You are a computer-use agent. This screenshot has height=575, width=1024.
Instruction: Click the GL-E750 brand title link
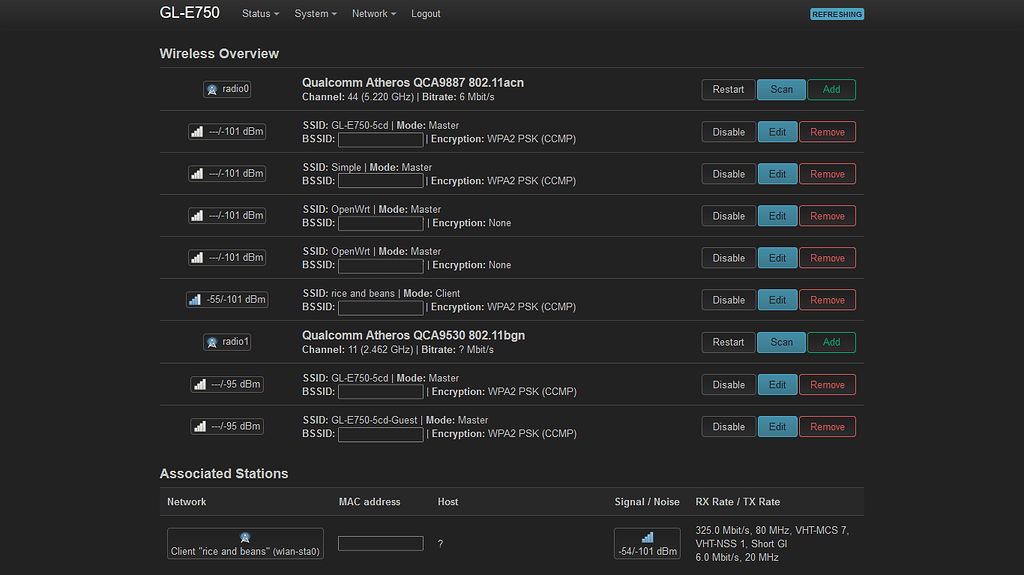click(x=189, y=13)
